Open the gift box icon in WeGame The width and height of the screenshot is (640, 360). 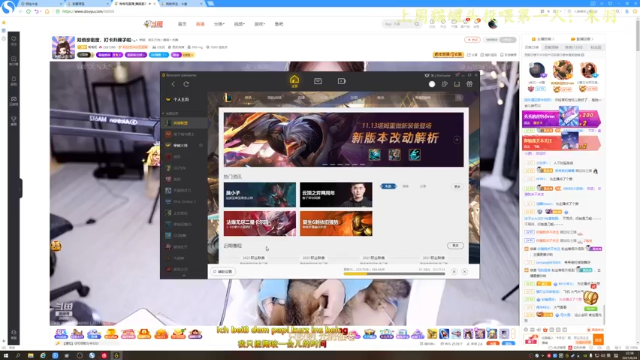pyautogui.click(x=469, y=84)
